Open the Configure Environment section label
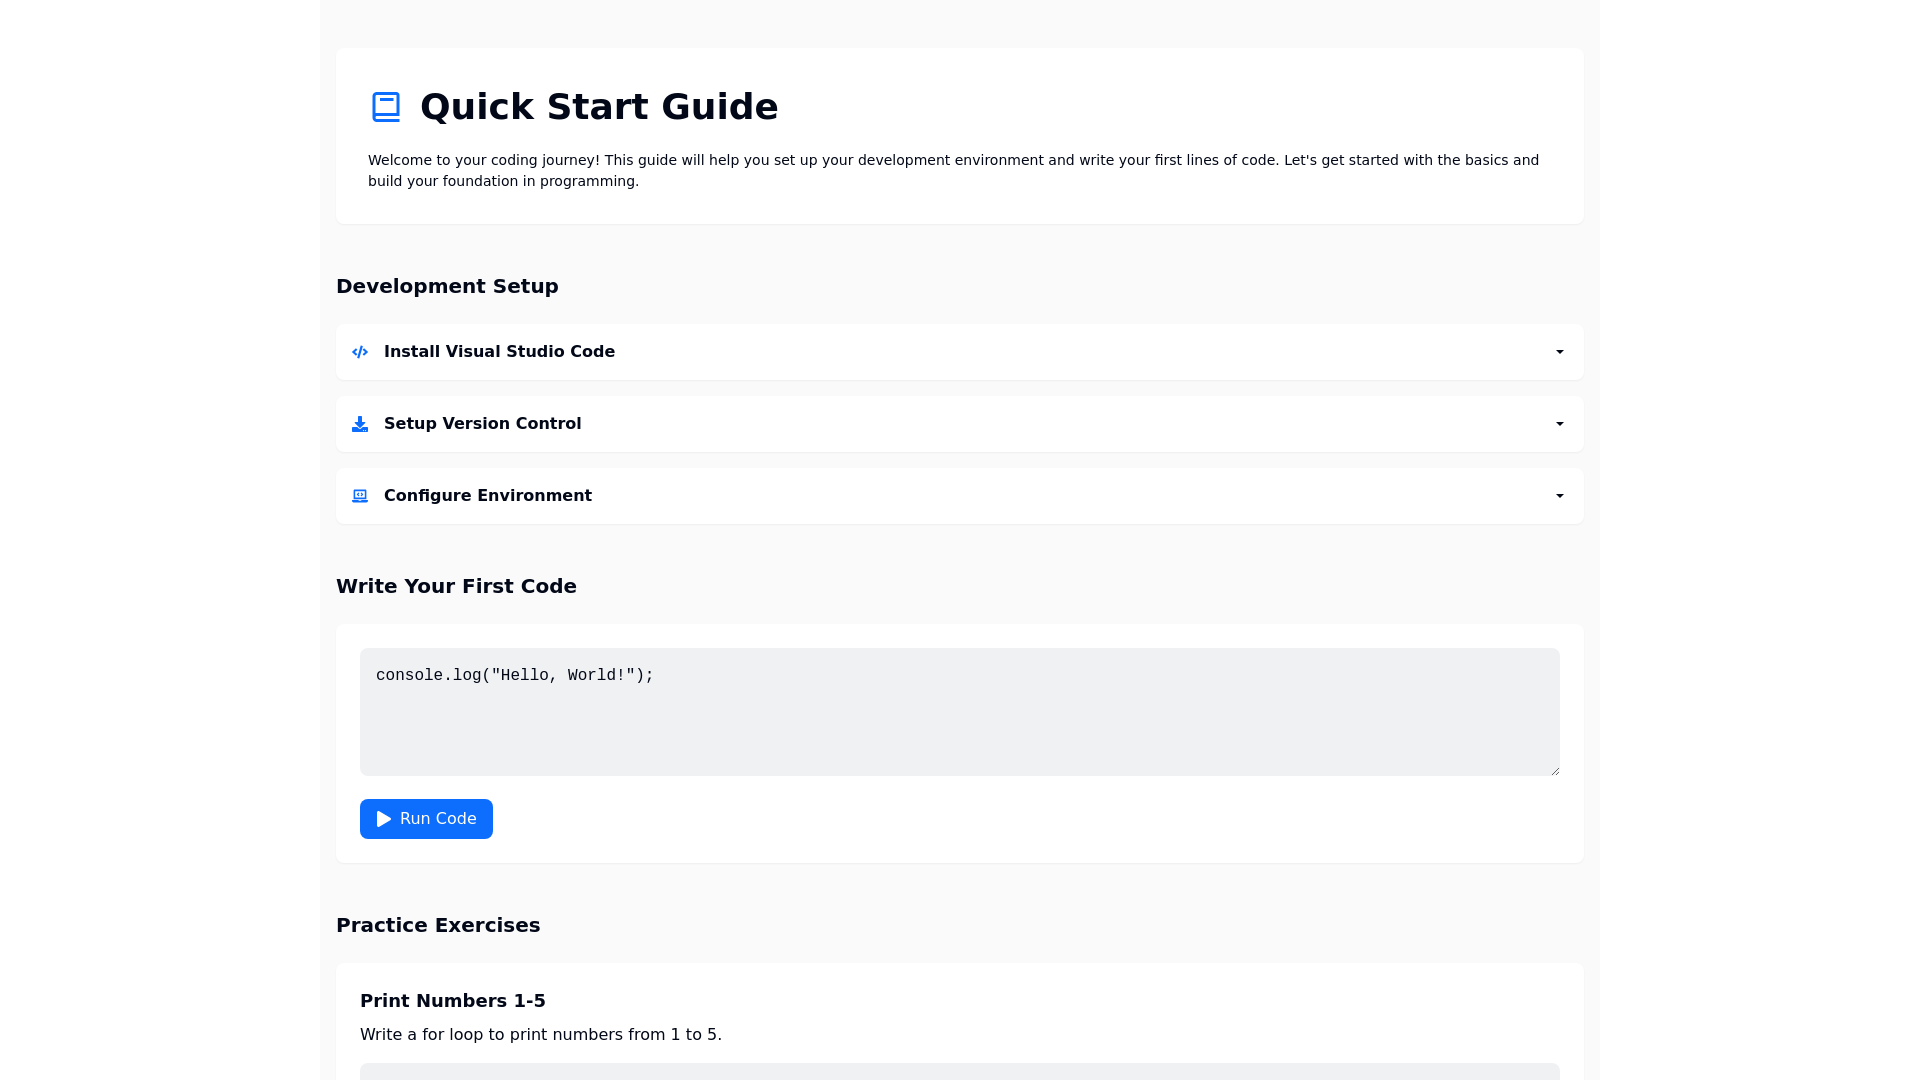1920x1080 pixels. click(487, 496)
